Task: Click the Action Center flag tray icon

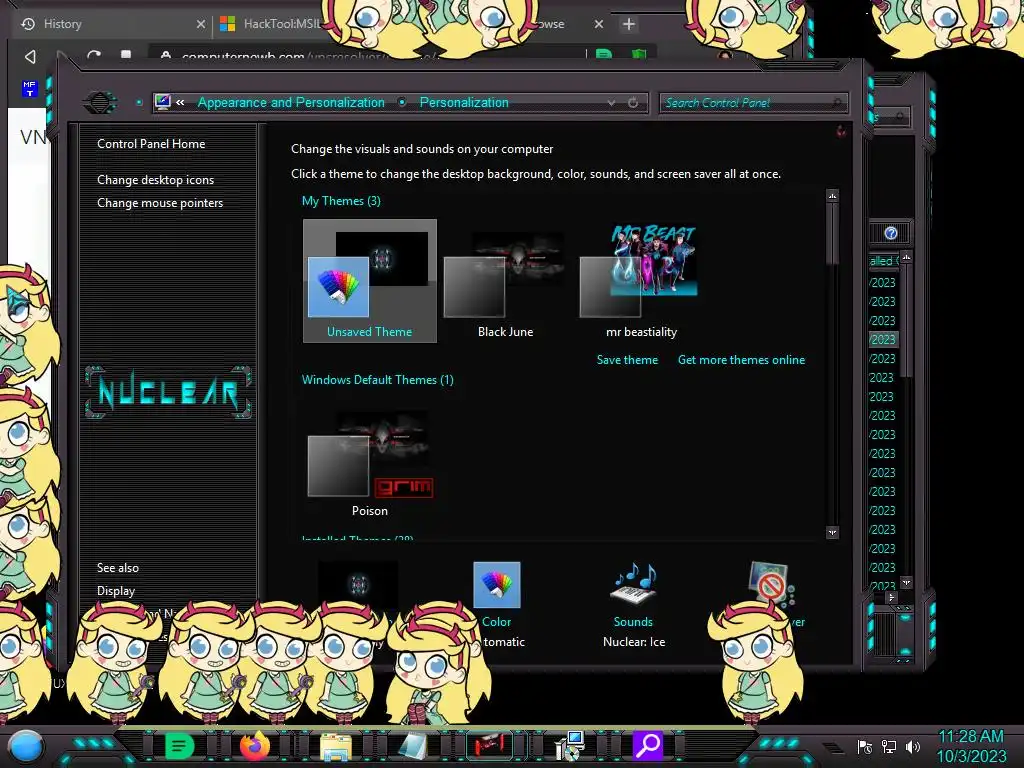Action: 865,746
